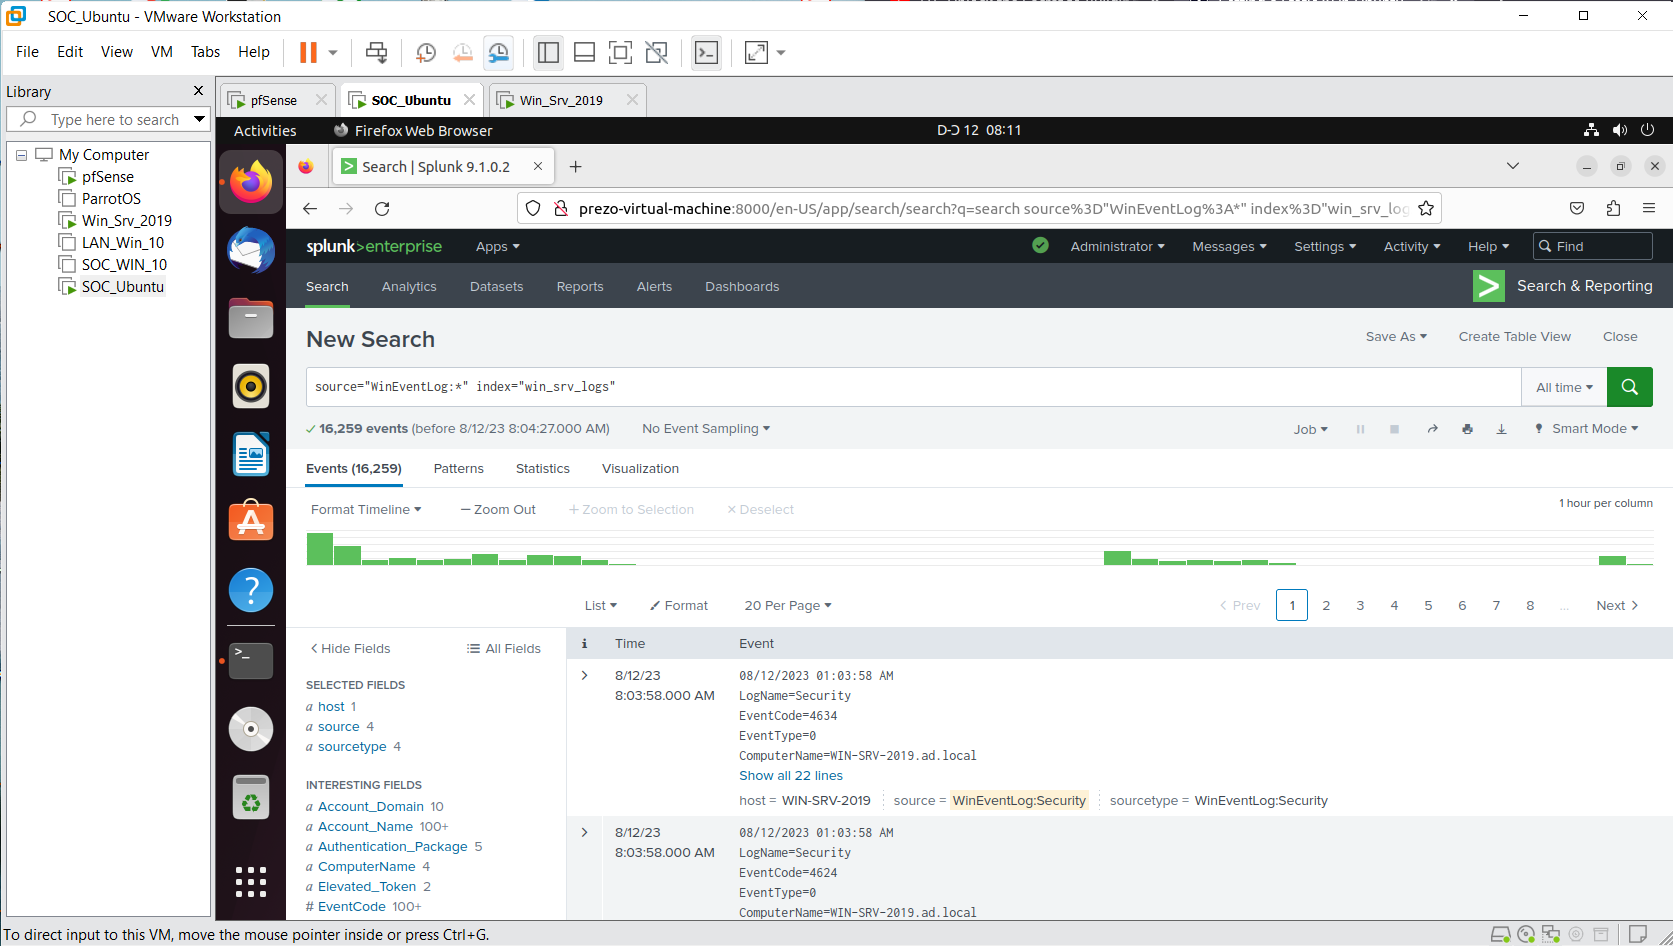
Task: Print the search results
Action: click(1467, 429)
